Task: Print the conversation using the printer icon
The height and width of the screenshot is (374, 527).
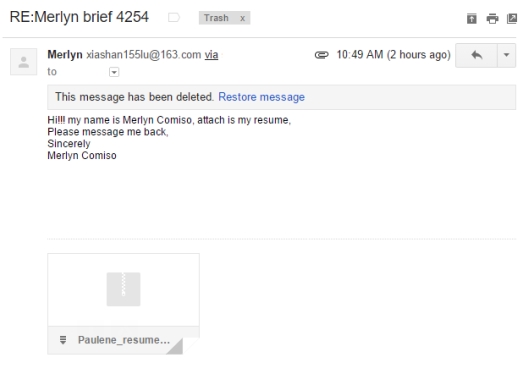Action: pyautogui.click(x=492, y=18)
